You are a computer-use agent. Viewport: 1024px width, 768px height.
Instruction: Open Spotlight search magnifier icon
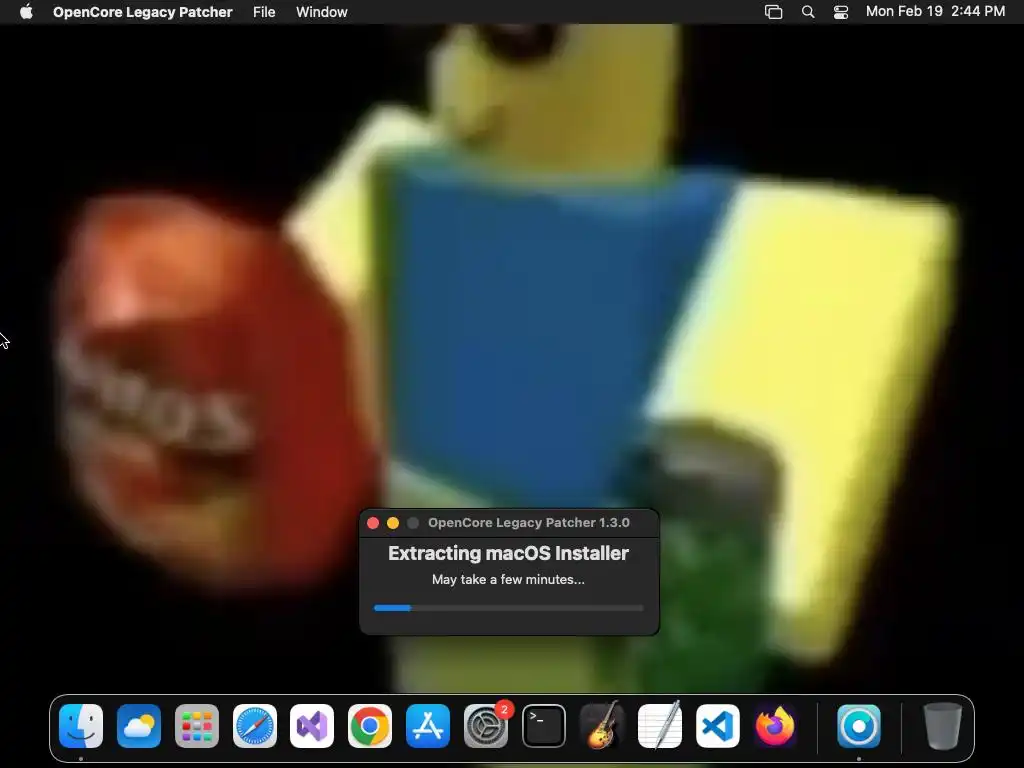pos(808,12)
